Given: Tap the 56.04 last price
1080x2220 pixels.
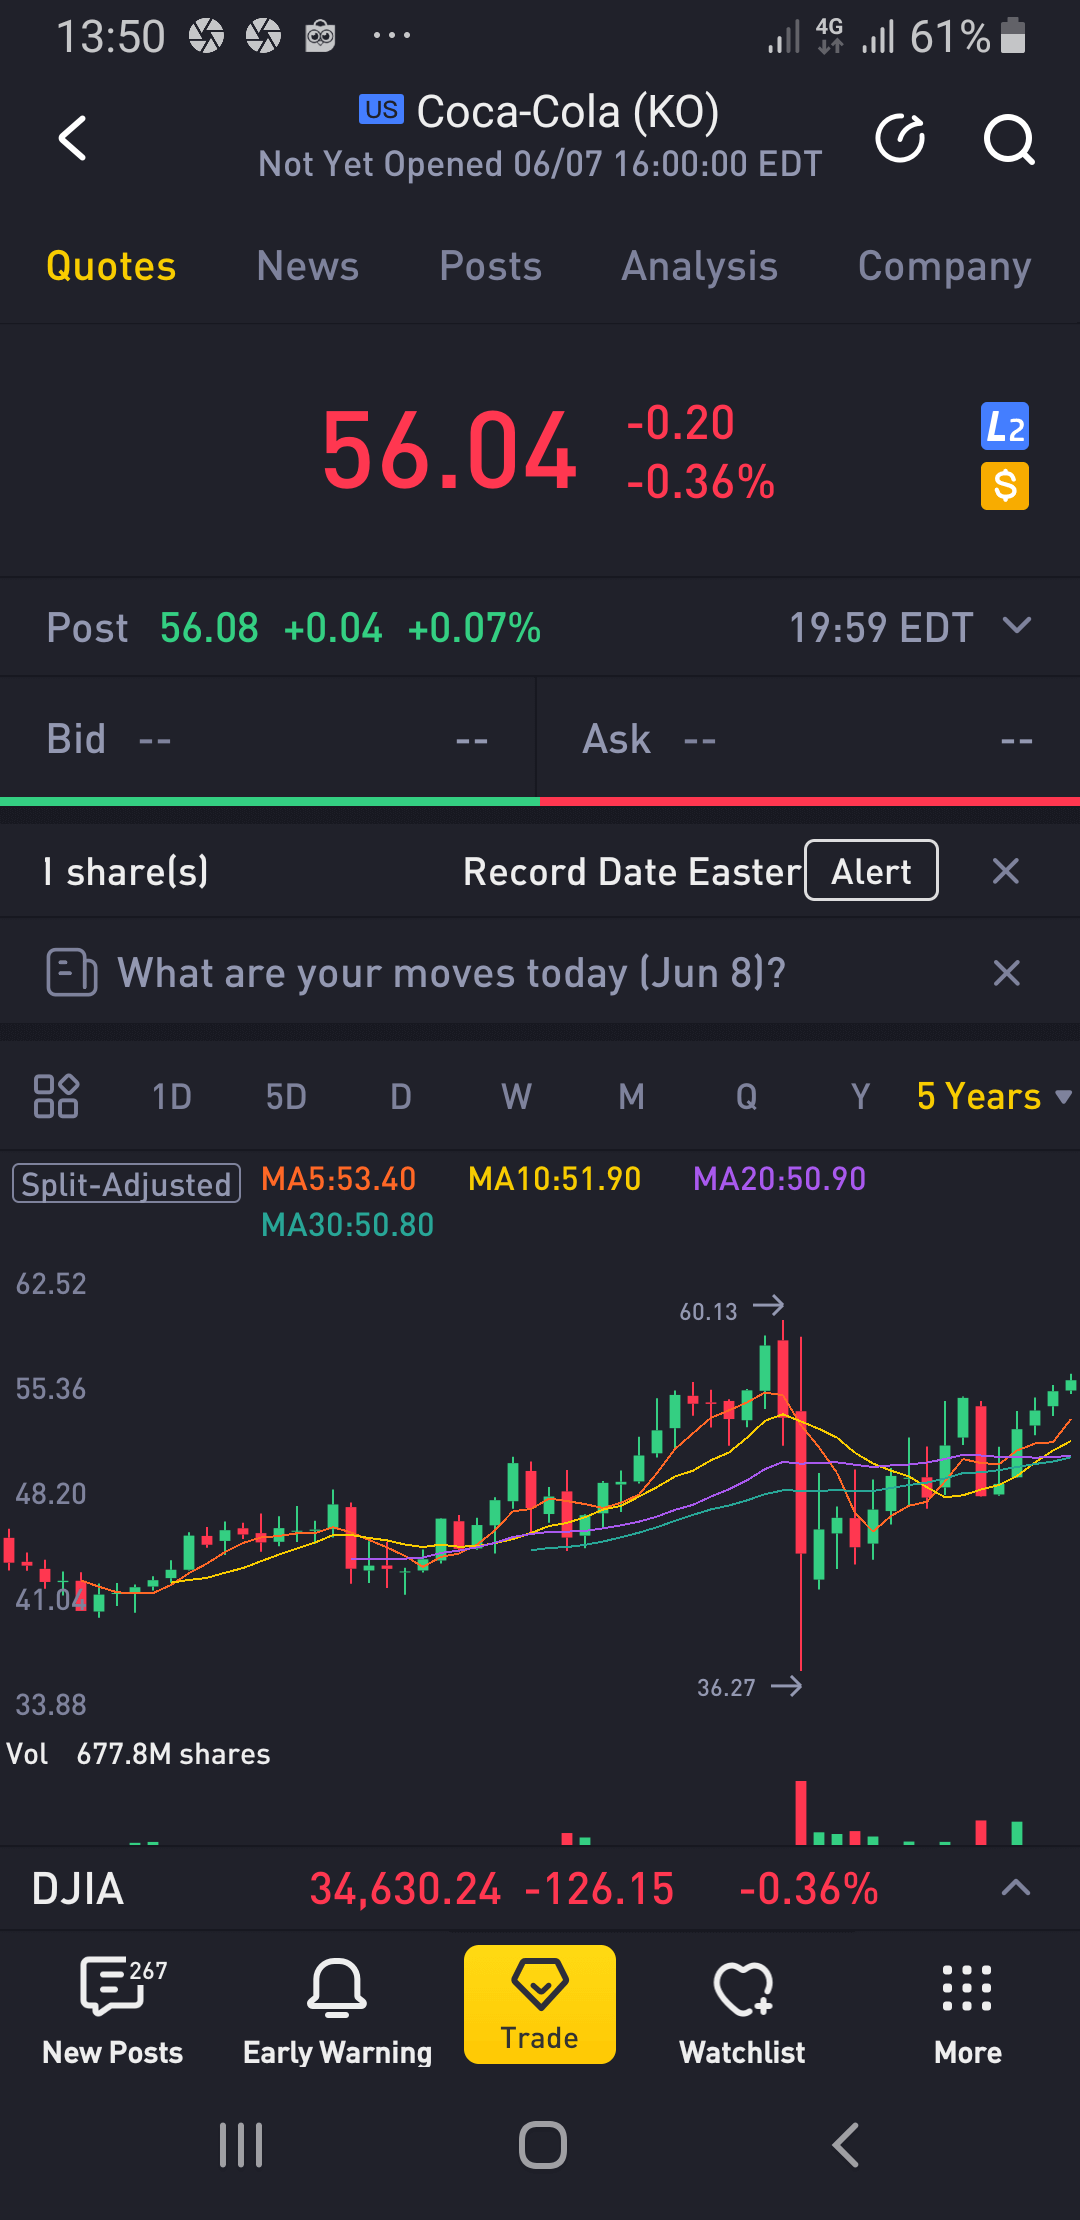Looking at the screenshot, I should click(x=449, y=451).
